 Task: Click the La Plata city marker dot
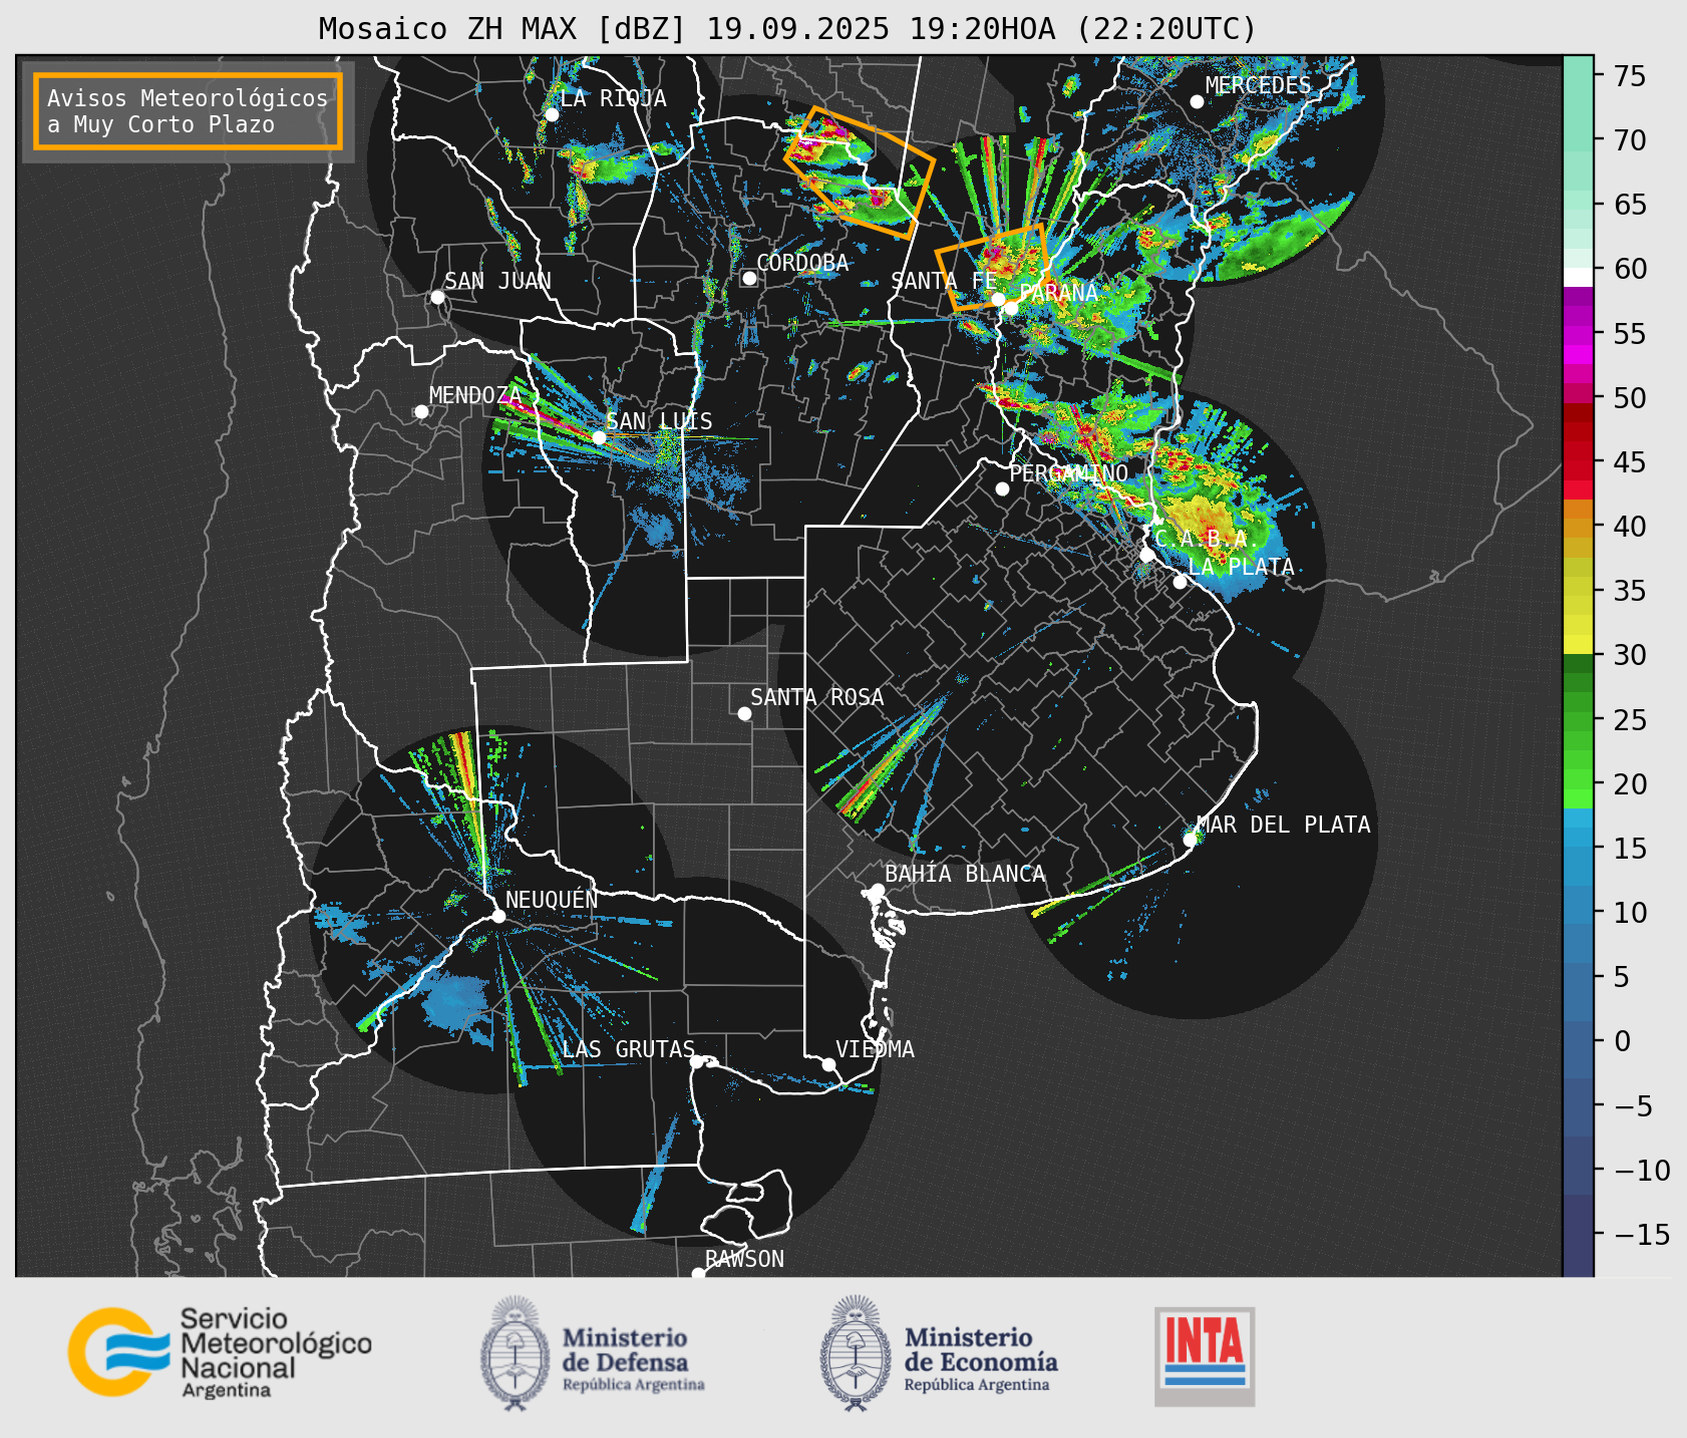click(x=1180, y=582)
